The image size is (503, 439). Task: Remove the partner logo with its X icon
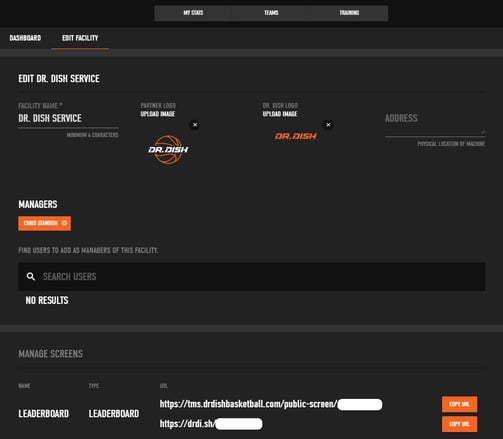pyautogui.click(x=195, y=125)
